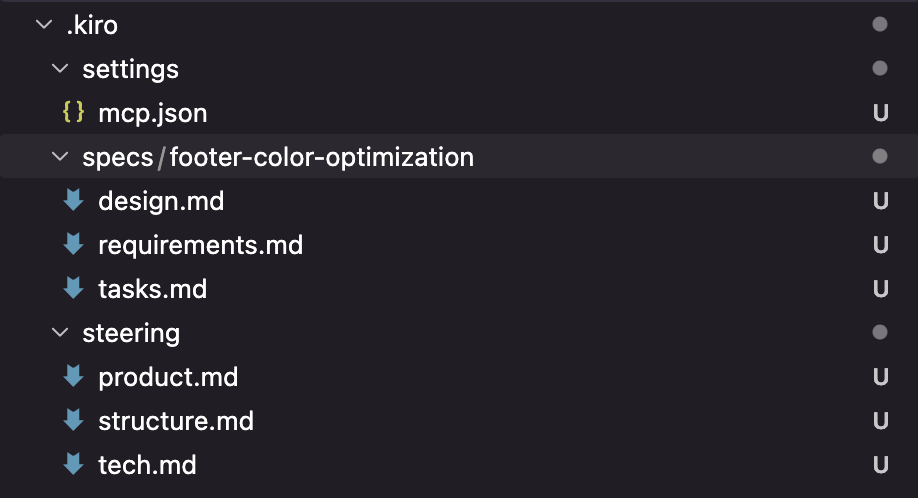The width and height of the screenshot is (918, 498).
Task: Collapse the settings folder chevron
Action: pyautogui.click(x=60, y=68)
